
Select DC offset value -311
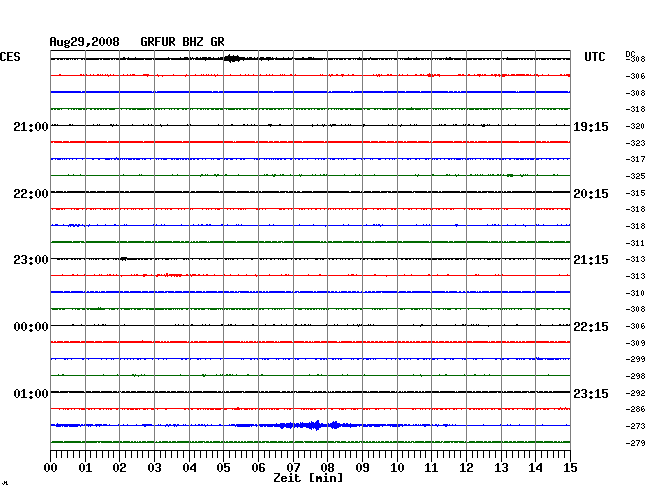tap(635, 243)
